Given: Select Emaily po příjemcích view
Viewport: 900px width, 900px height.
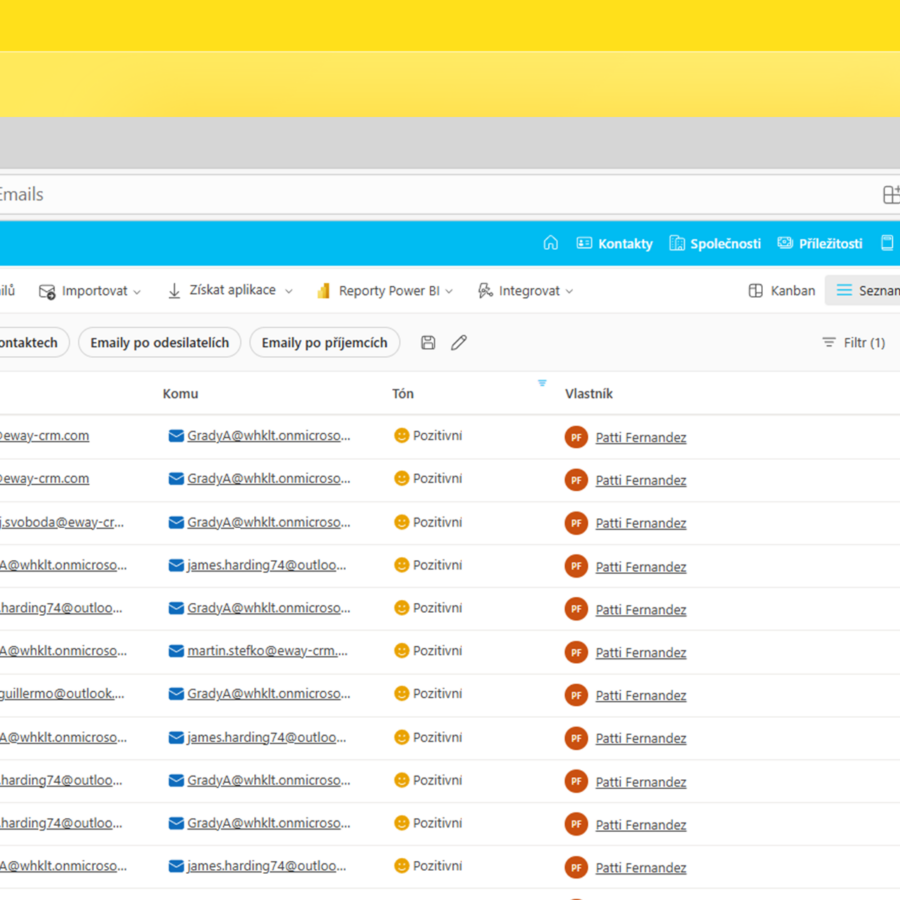Looking at the screenshot, I should [x=324, y=343].
